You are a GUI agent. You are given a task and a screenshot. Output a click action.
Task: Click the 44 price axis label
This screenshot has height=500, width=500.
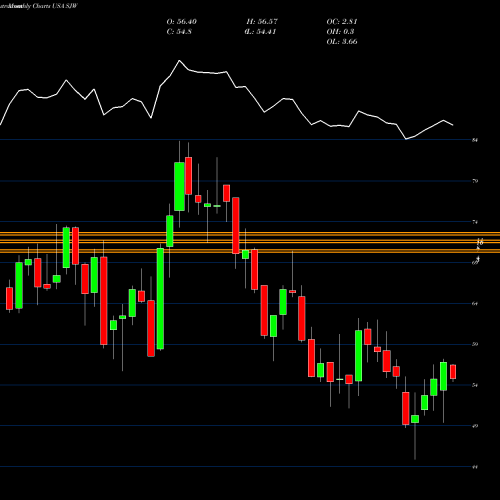(475, 467)
